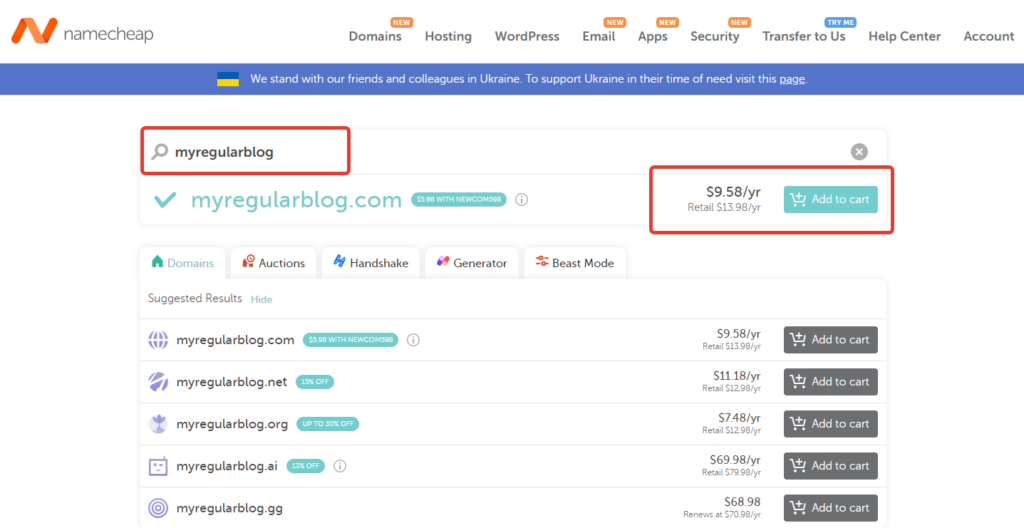Add the suggested myregularblog.com to cart with the gray button
The image size is (1024, 528).
coord(831,340)
